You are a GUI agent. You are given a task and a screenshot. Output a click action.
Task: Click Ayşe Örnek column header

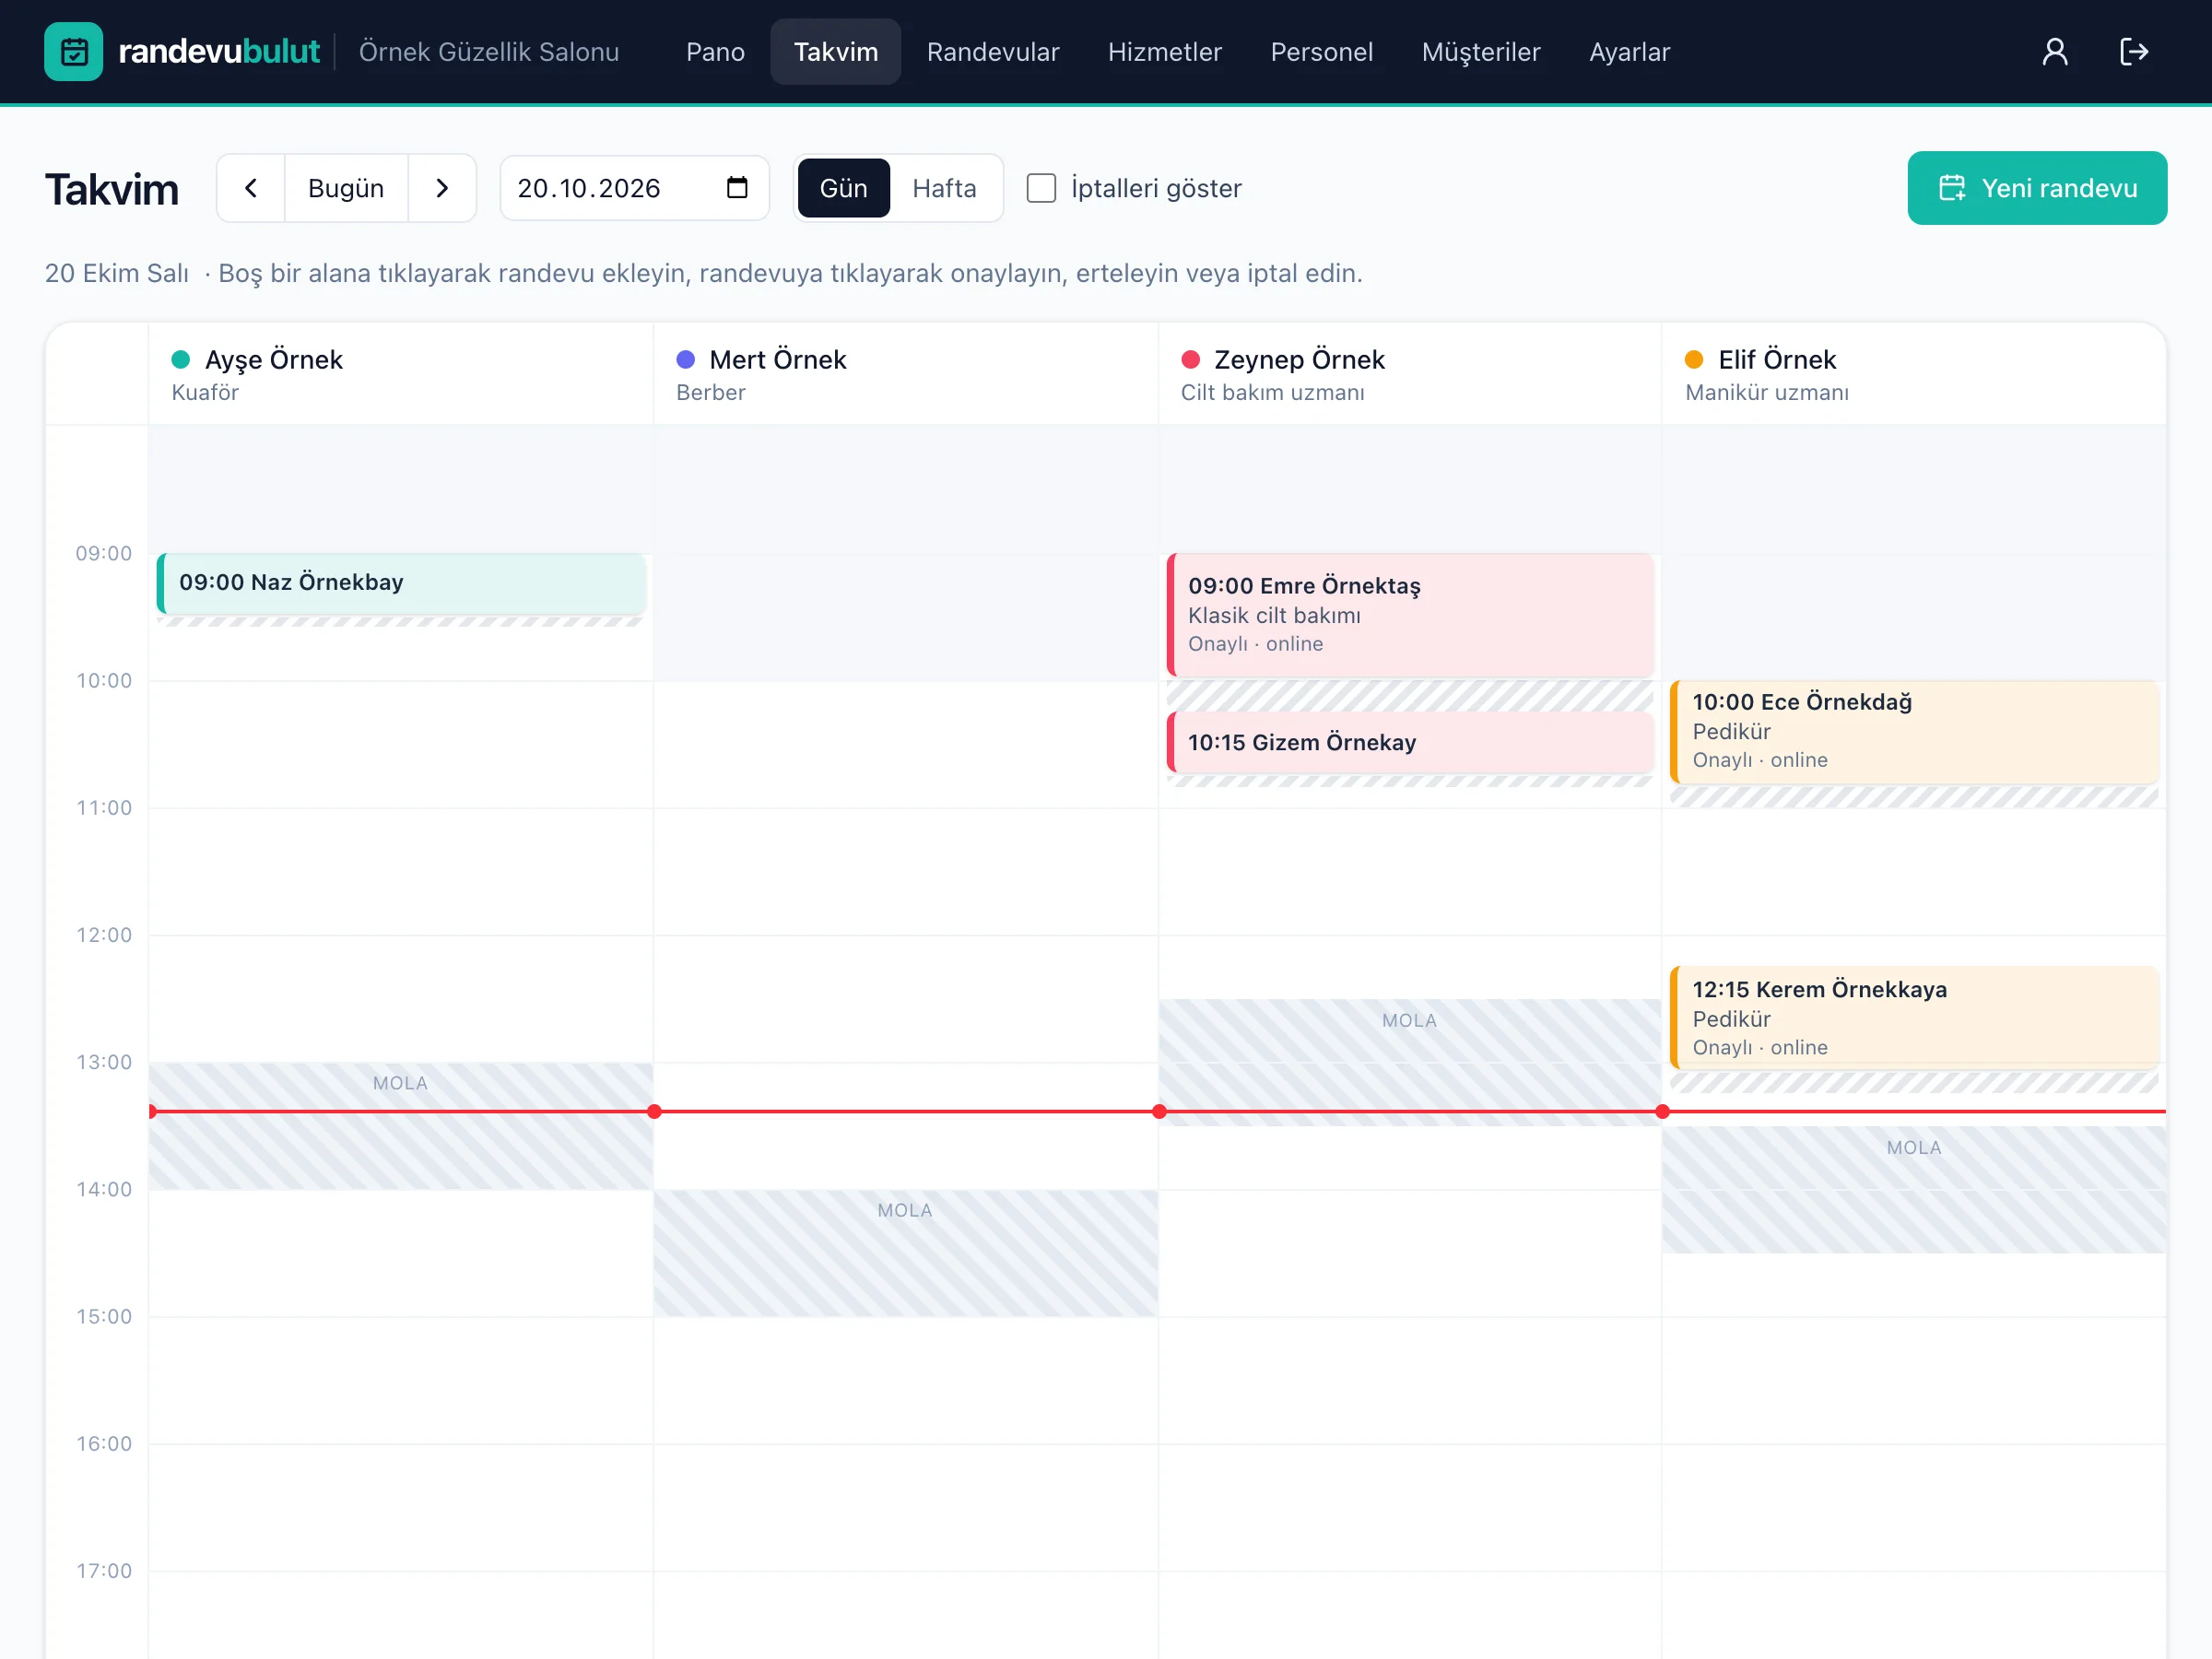[x=401, y=375]
